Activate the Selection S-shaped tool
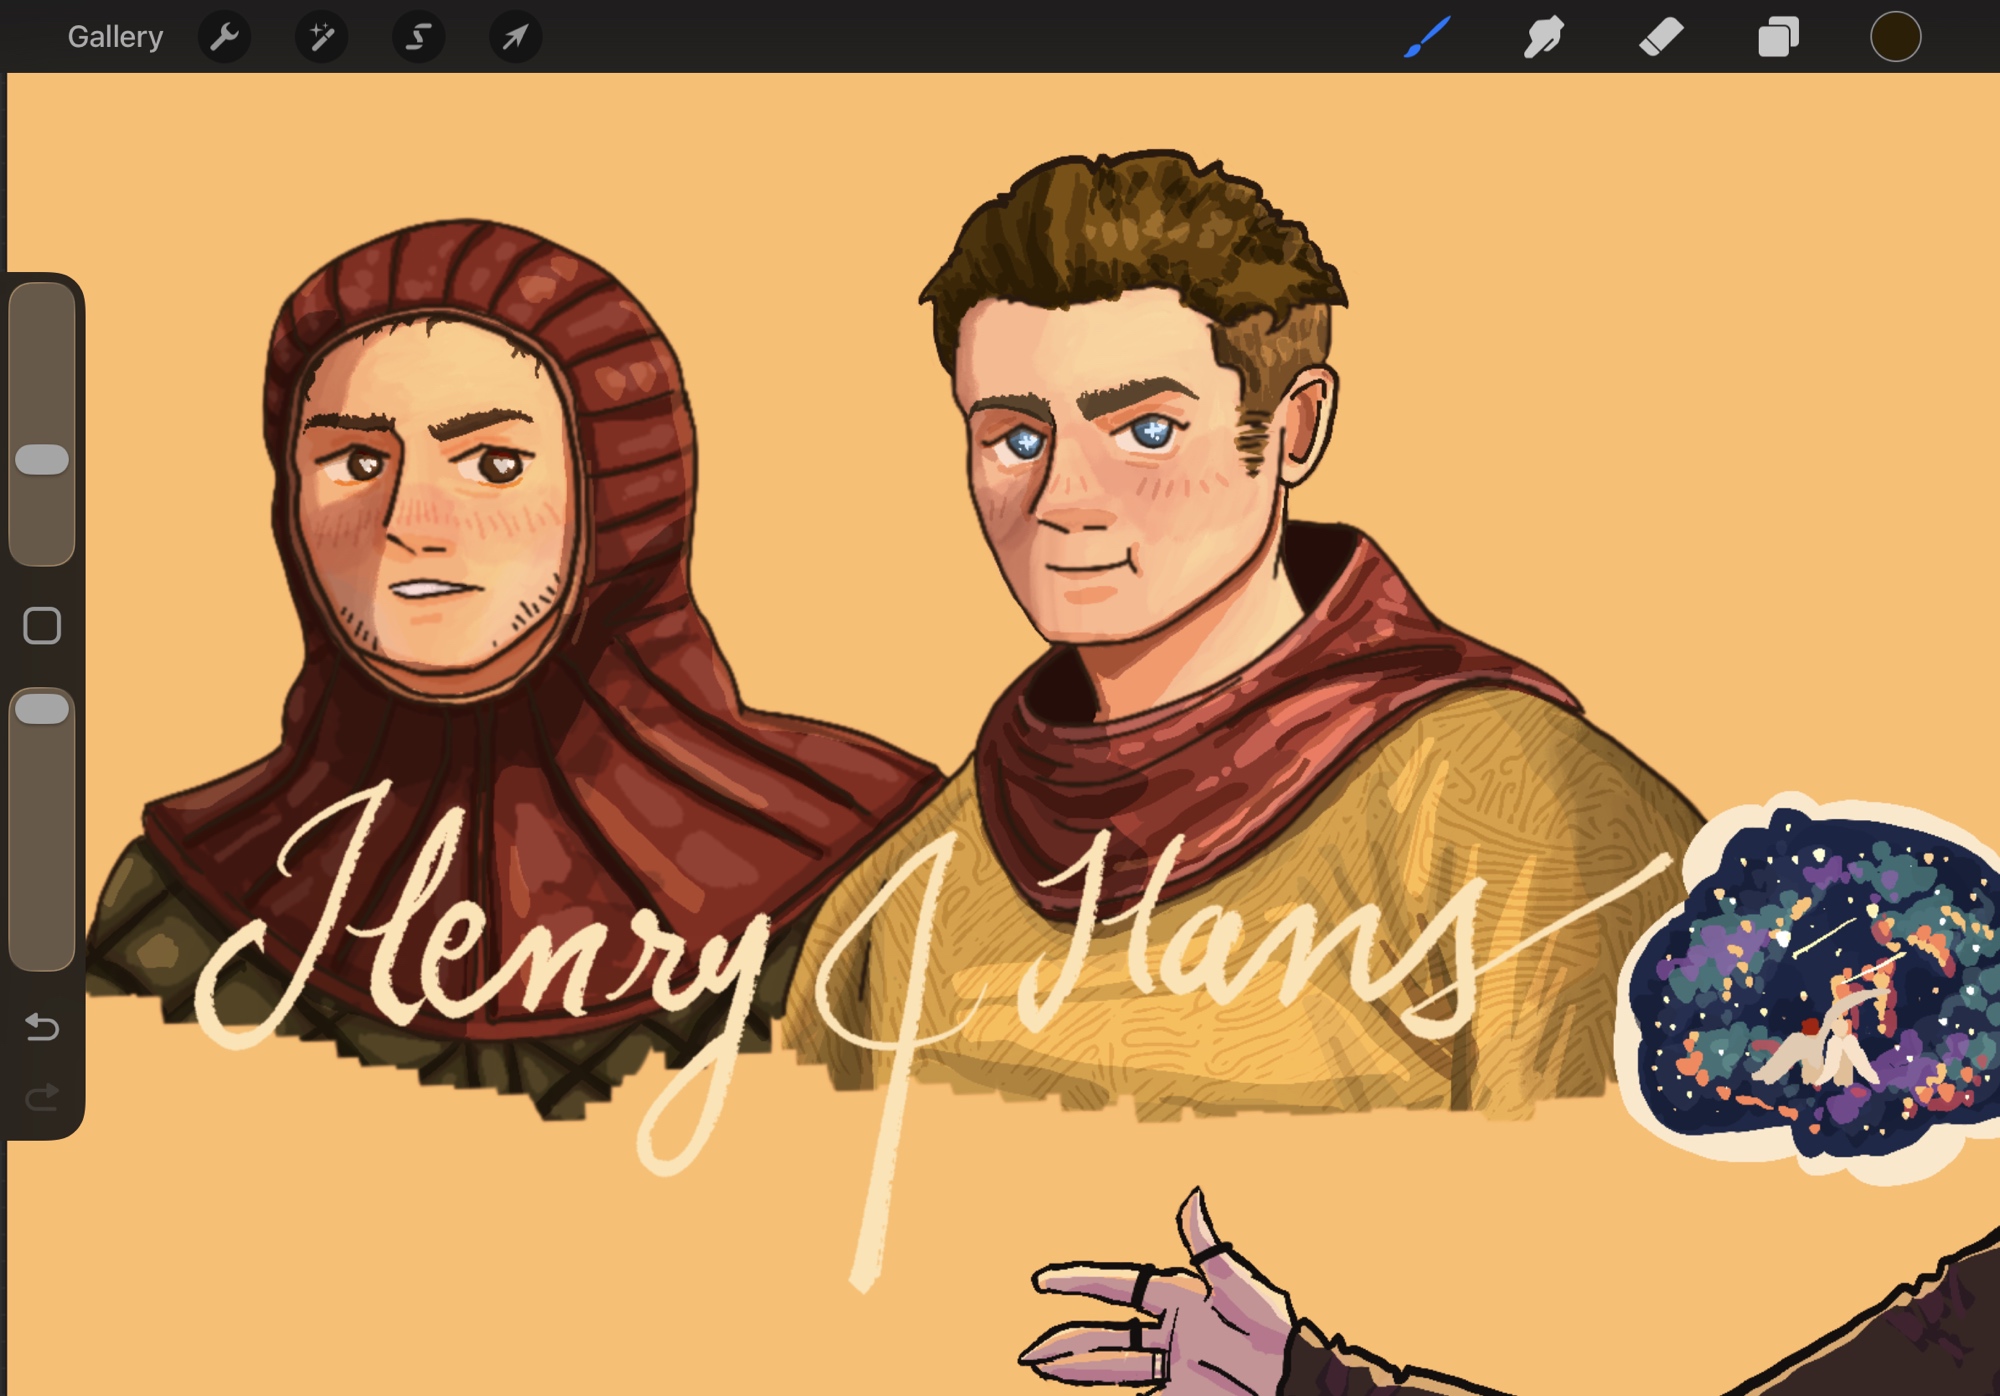The image size is (2000, 1396). point(418,37)
